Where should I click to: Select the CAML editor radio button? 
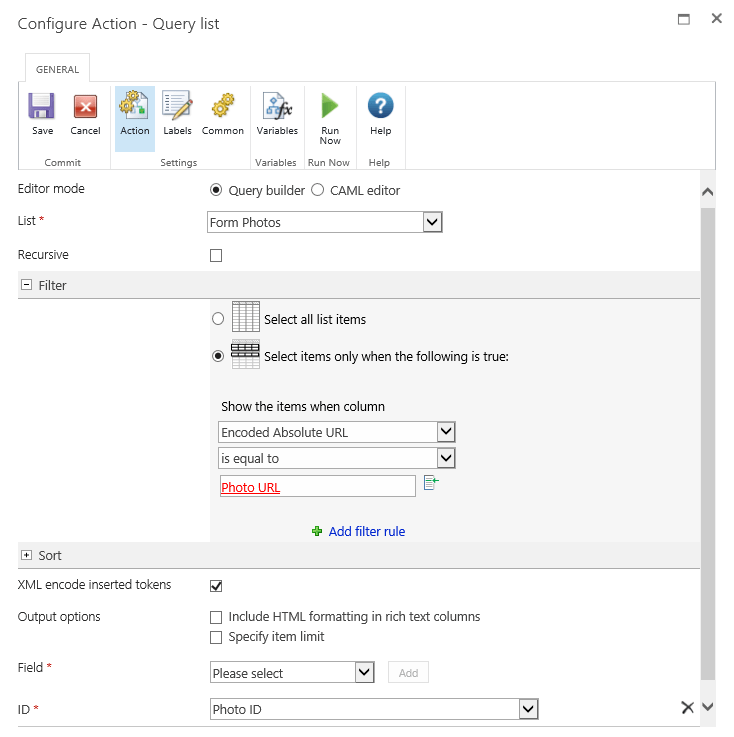(318, 190)
